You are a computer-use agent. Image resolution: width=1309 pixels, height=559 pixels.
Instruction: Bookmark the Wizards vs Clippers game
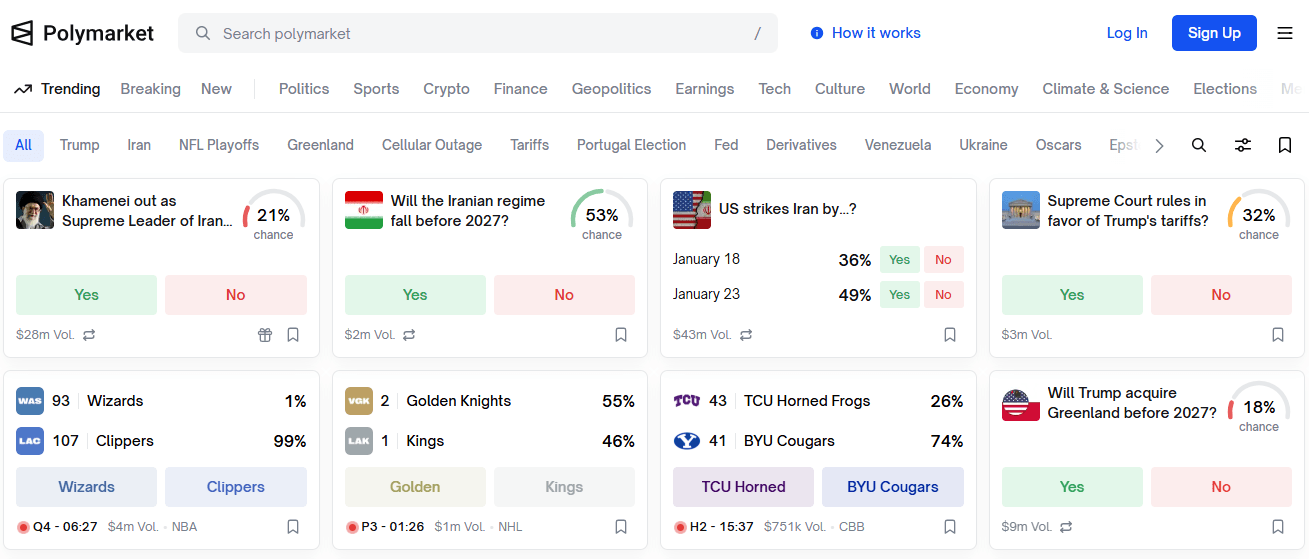click(293, 527)
